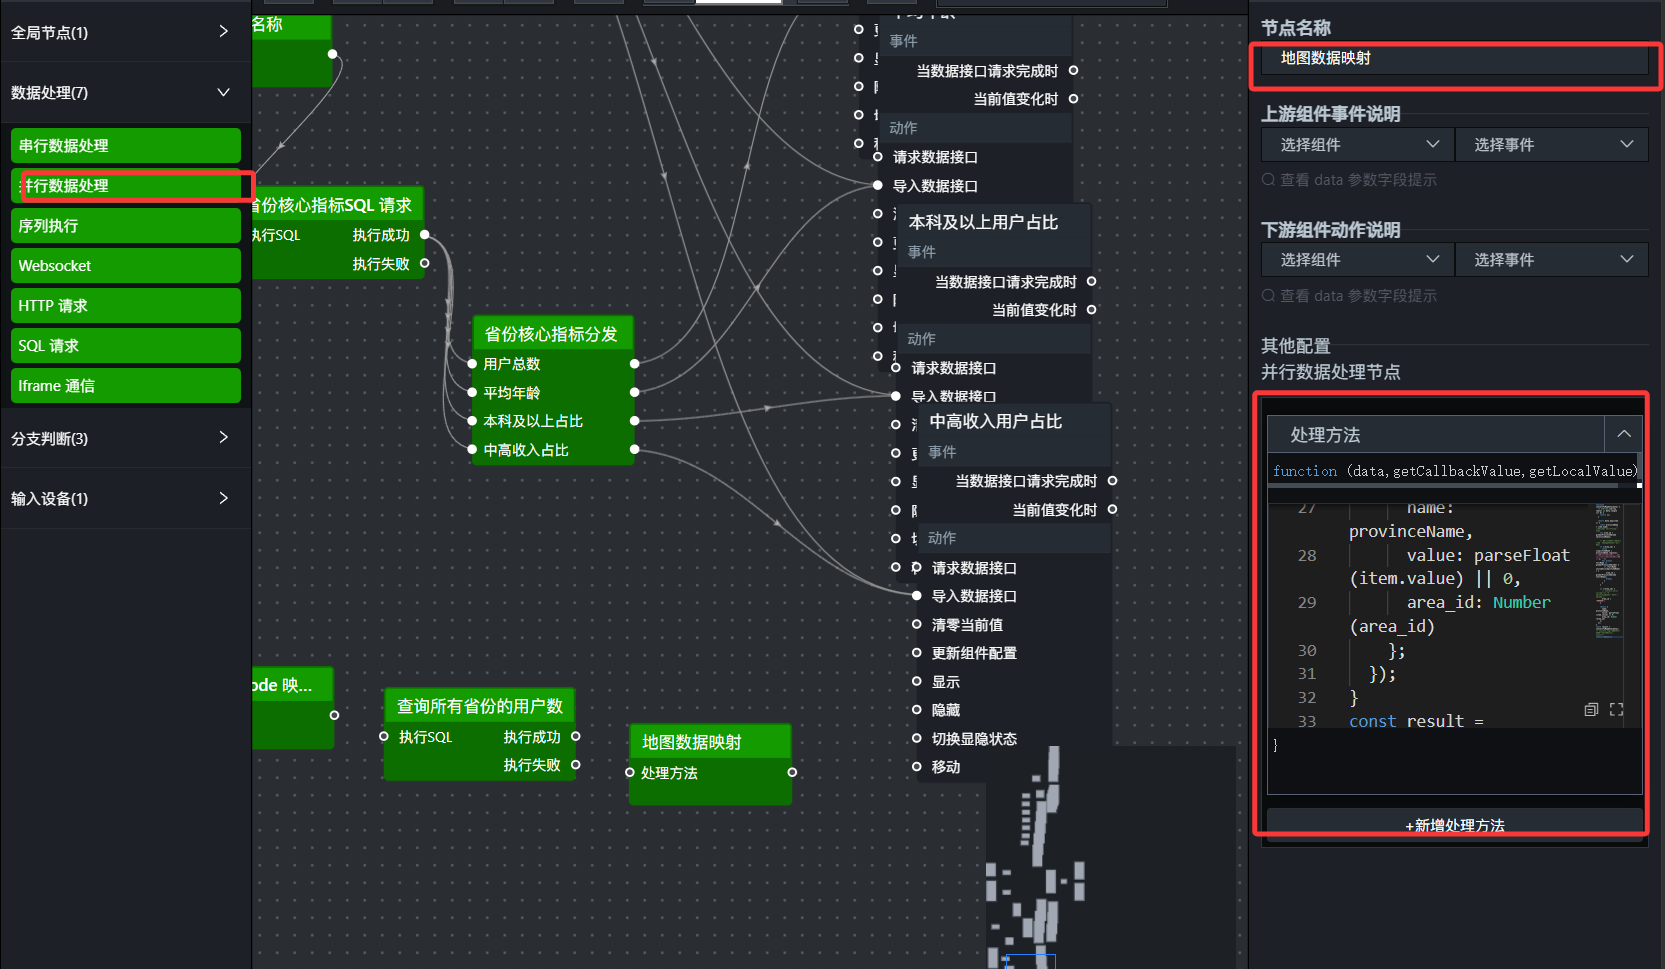Select the 省份核心指标分发 node title
The height and width of the screenshot is (969, 1665).
coord(551,334)
